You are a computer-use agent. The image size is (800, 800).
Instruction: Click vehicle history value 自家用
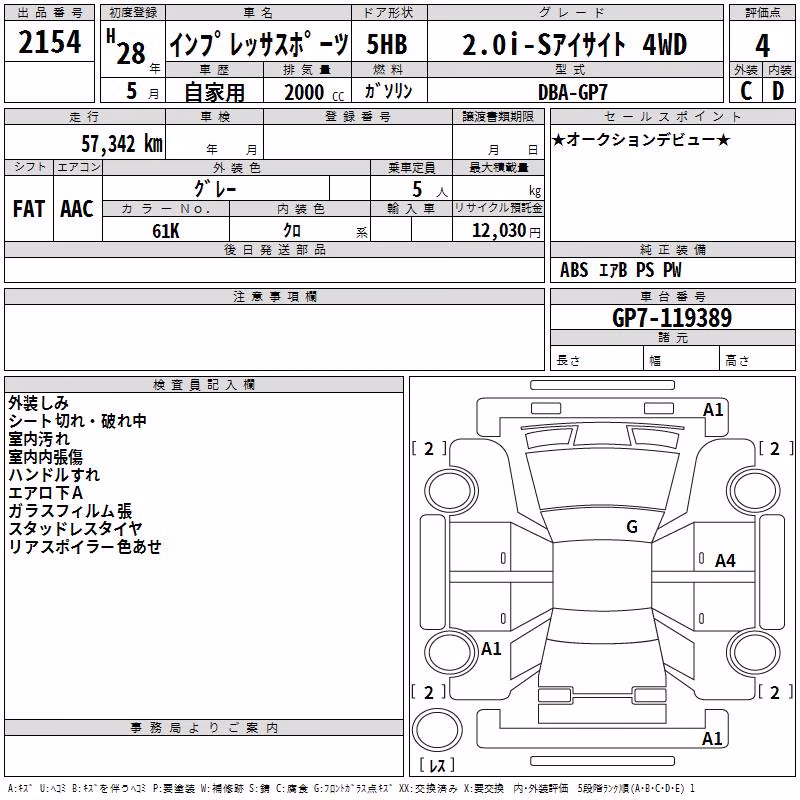coord(214,92)
